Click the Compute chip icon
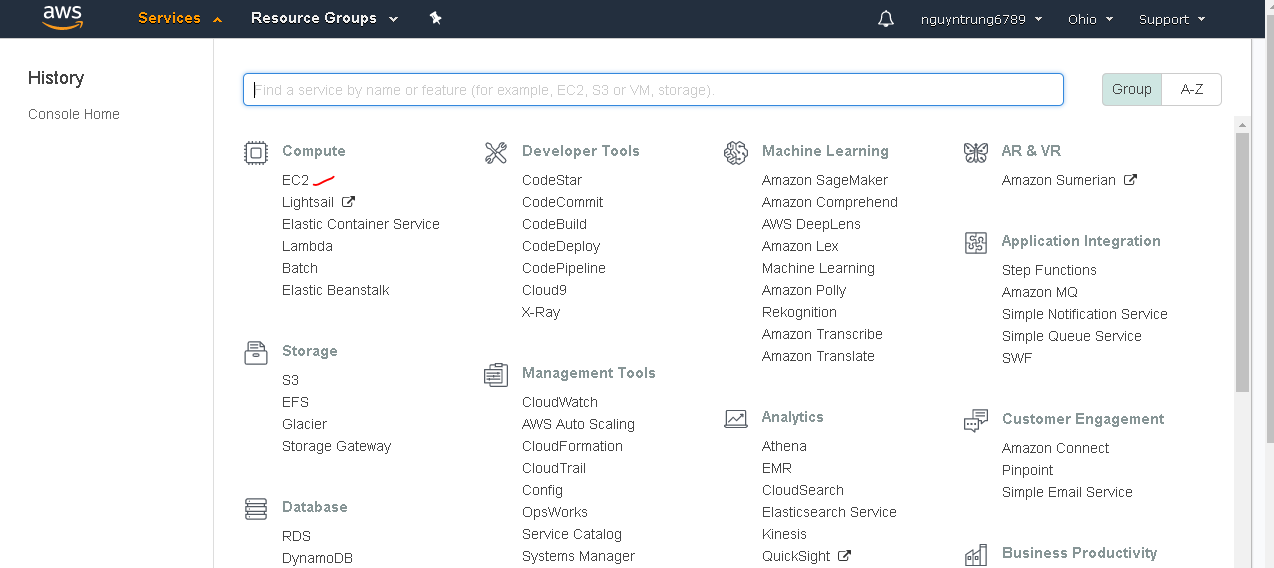Screen dimensions: 1274x568 click(256, 152)
